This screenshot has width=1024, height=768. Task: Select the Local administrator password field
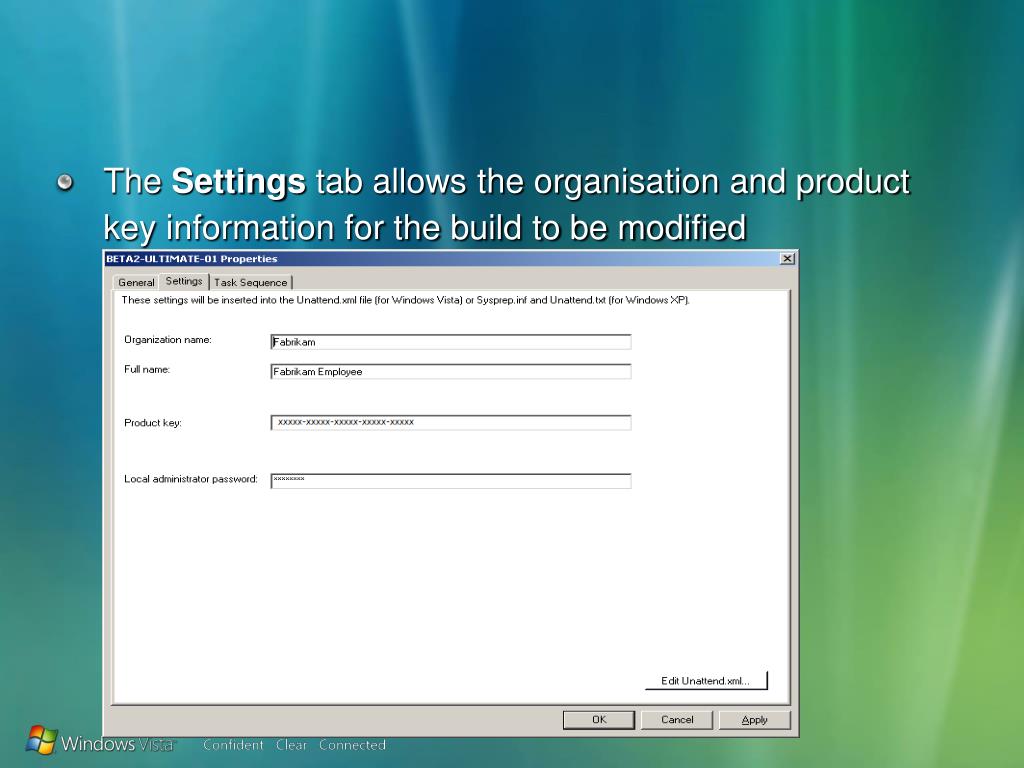(x=451, y=481)
